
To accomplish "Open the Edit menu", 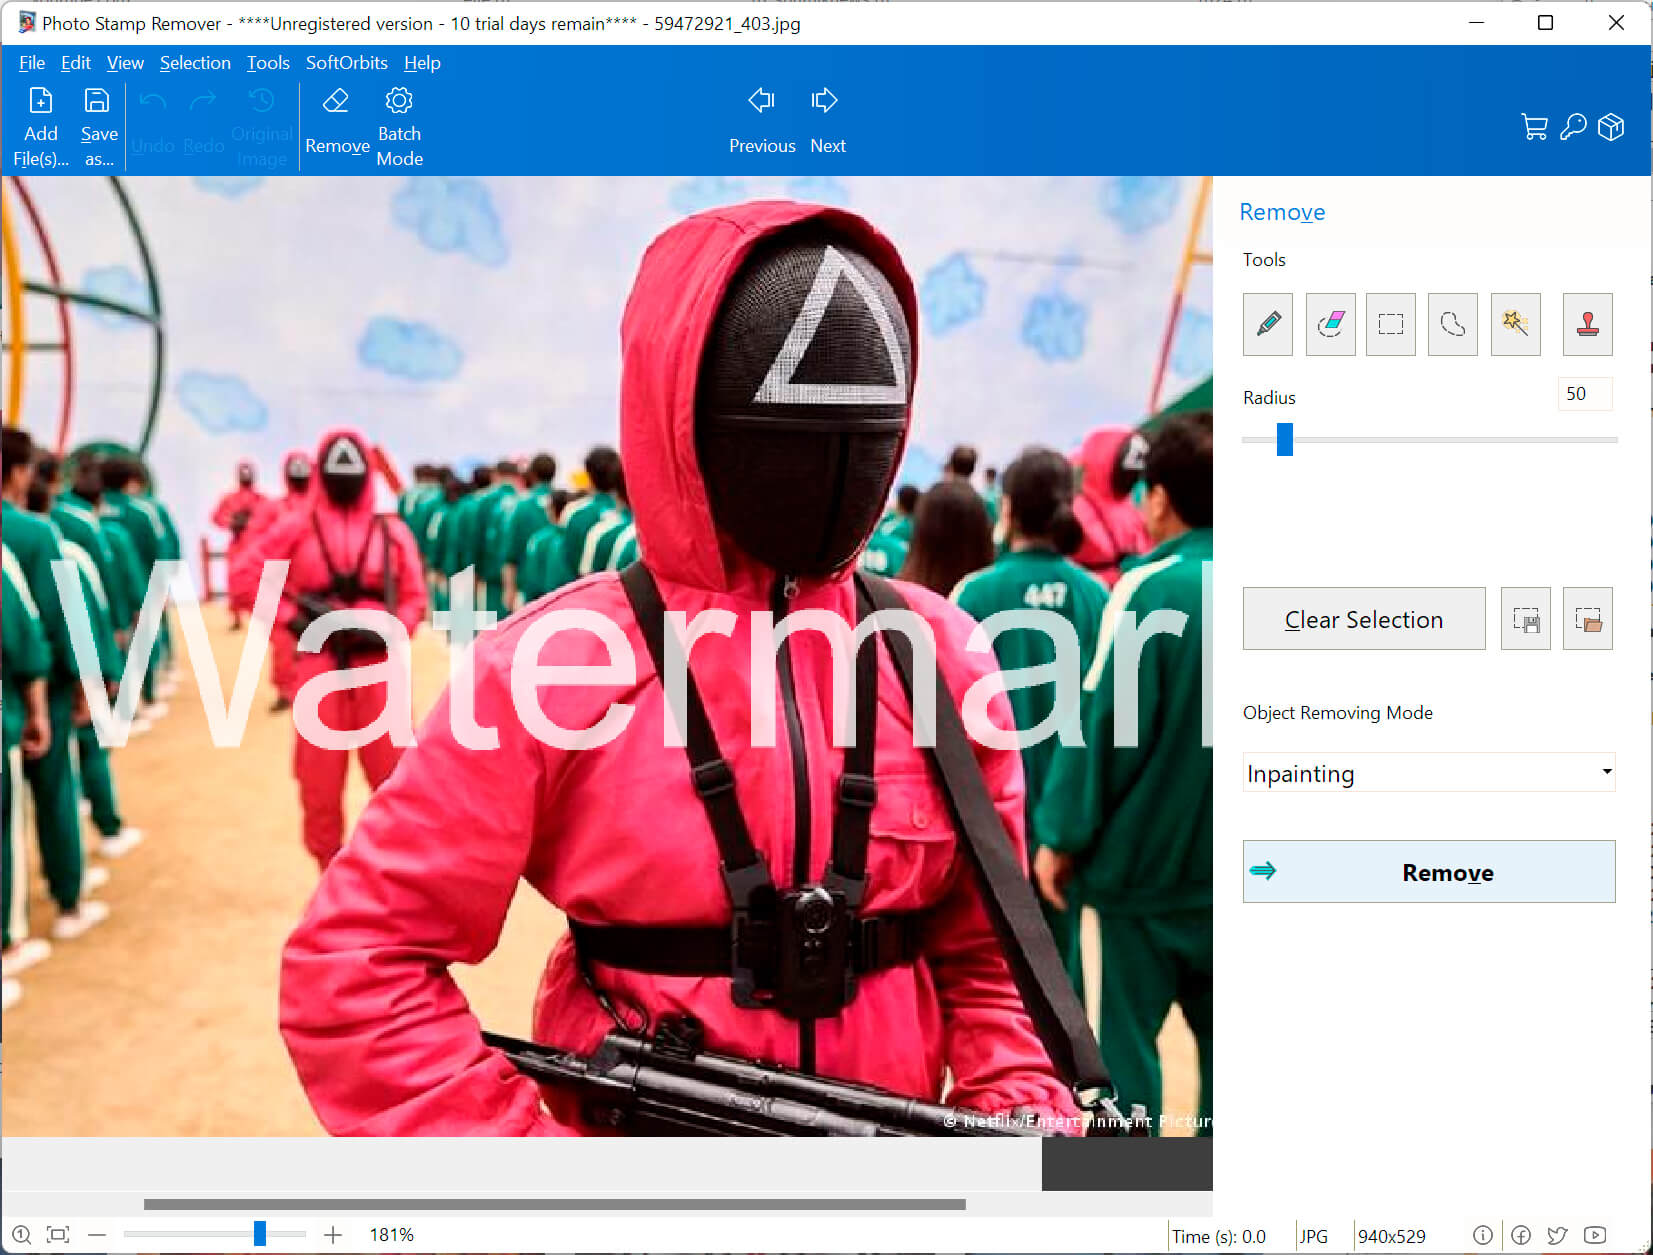I will point(76,63).
